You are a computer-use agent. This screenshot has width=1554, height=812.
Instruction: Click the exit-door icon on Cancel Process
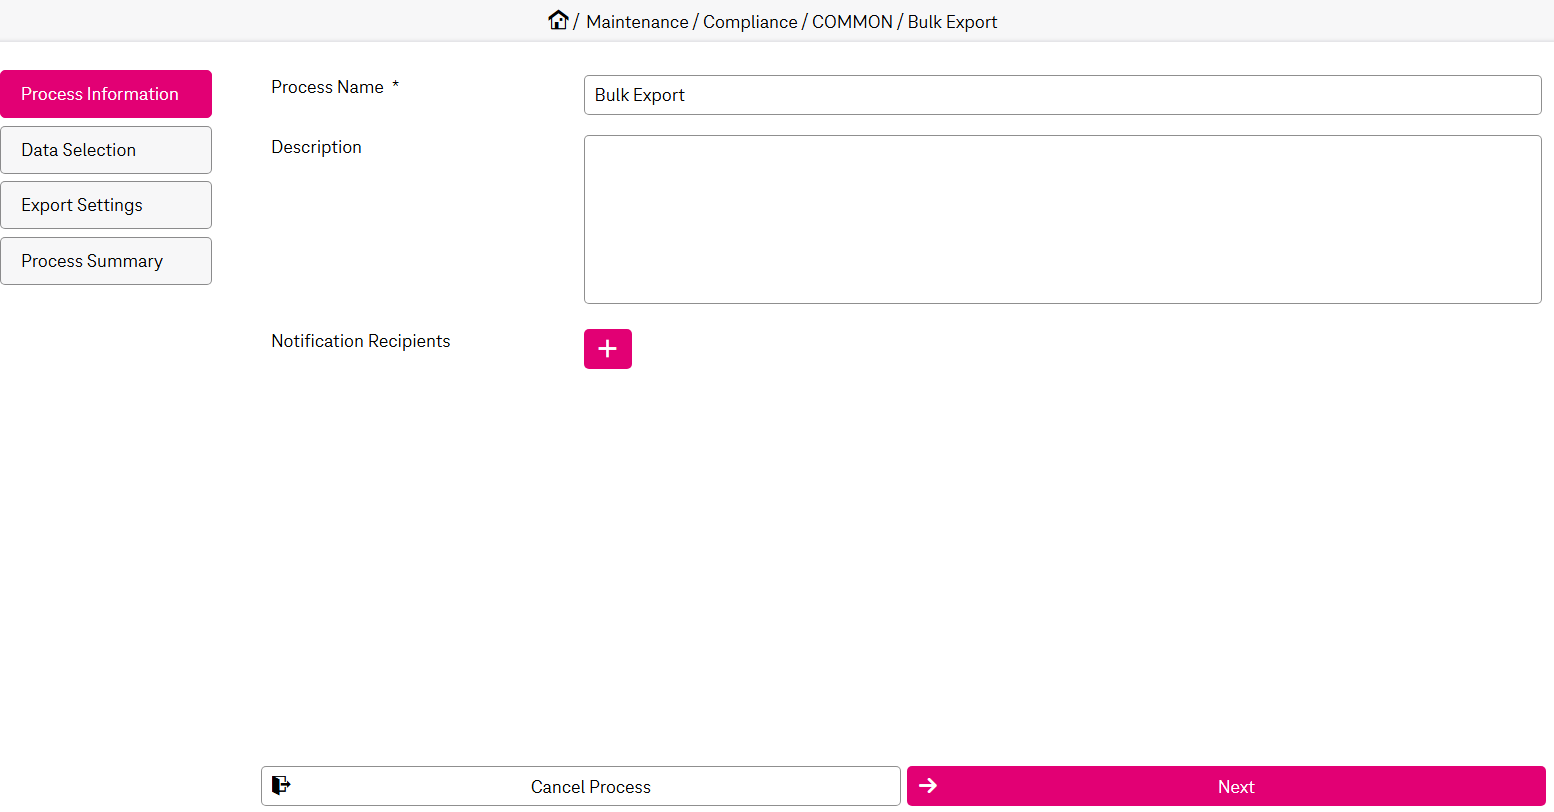(x=281, y=786)
